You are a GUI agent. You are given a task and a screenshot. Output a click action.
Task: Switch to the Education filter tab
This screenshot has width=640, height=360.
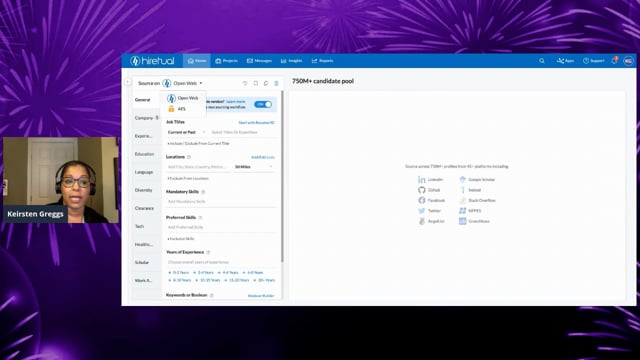point(144,154)
